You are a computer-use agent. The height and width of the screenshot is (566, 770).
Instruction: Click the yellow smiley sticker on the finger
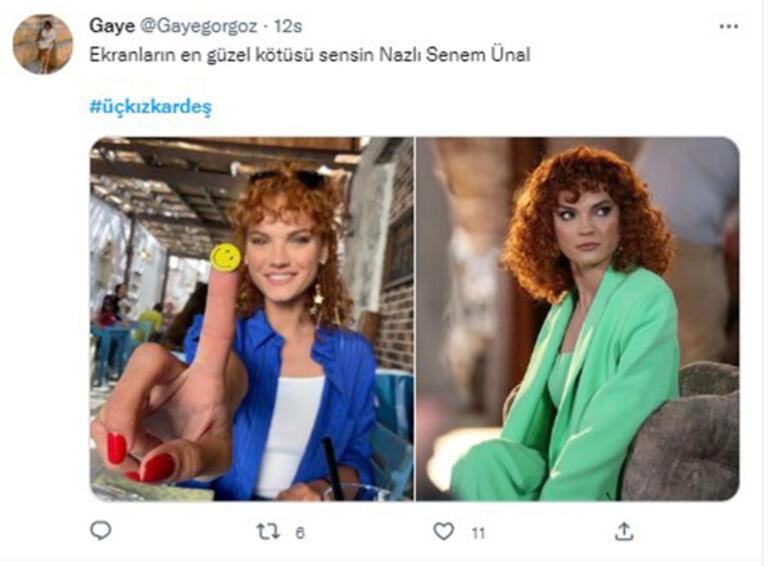click(225, 257)
